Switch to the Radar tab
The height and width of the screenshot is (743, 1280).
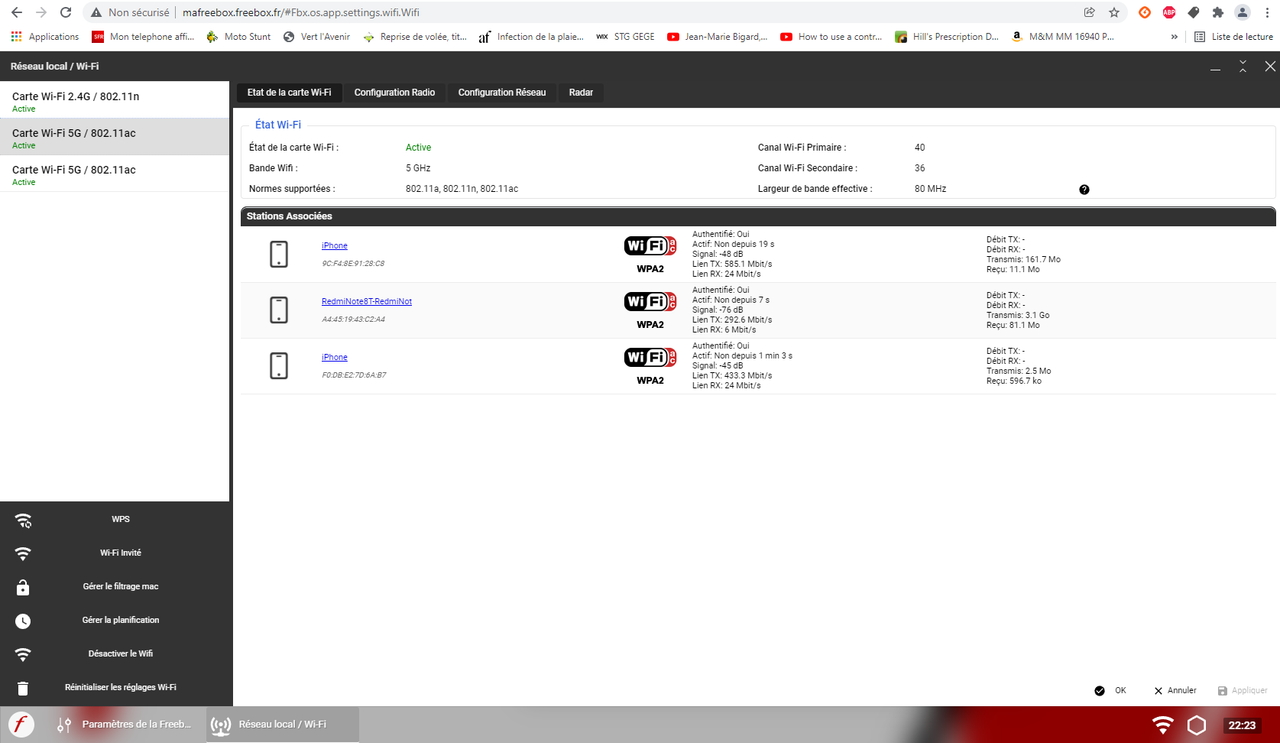point(581,92)
